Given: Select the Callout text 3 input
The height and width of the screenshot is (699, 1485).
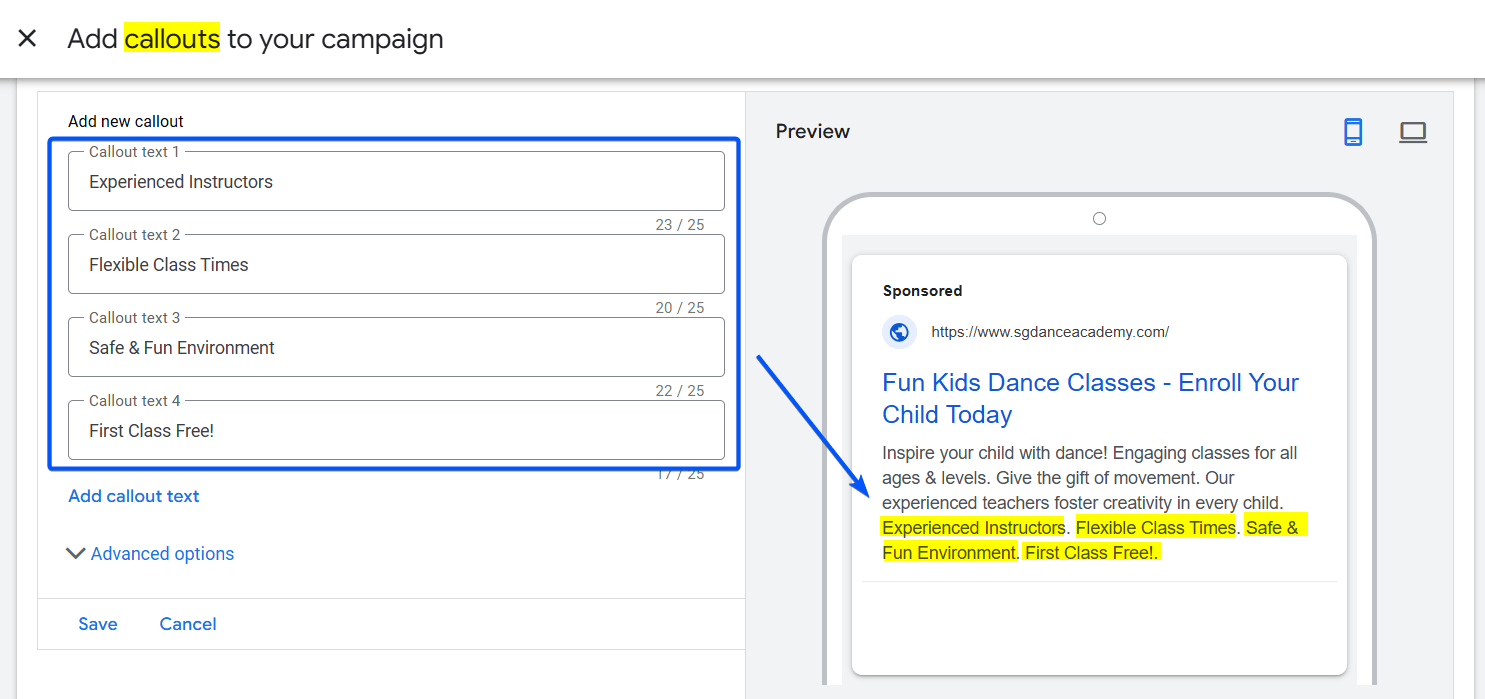Looking at the screenshot, I should tap(395, 348).
